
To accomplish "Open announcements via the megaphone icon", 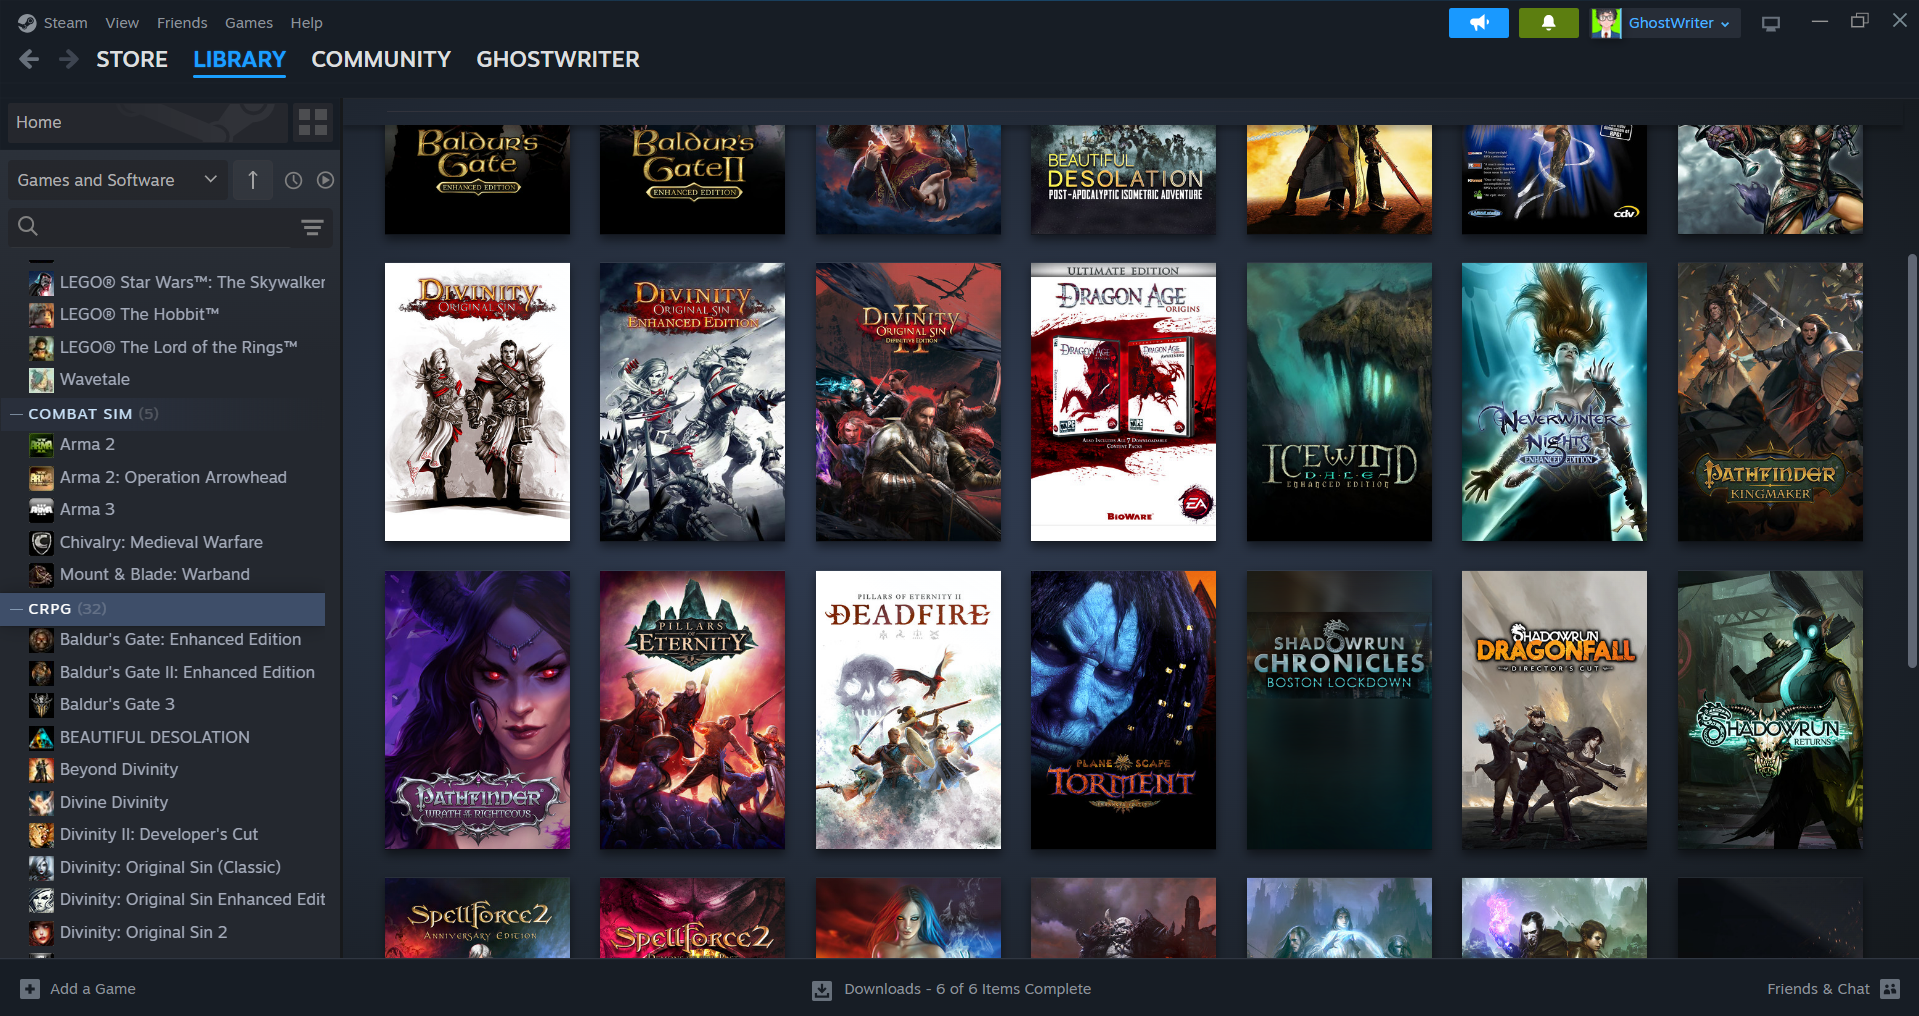I will [x=1478, y=22].
